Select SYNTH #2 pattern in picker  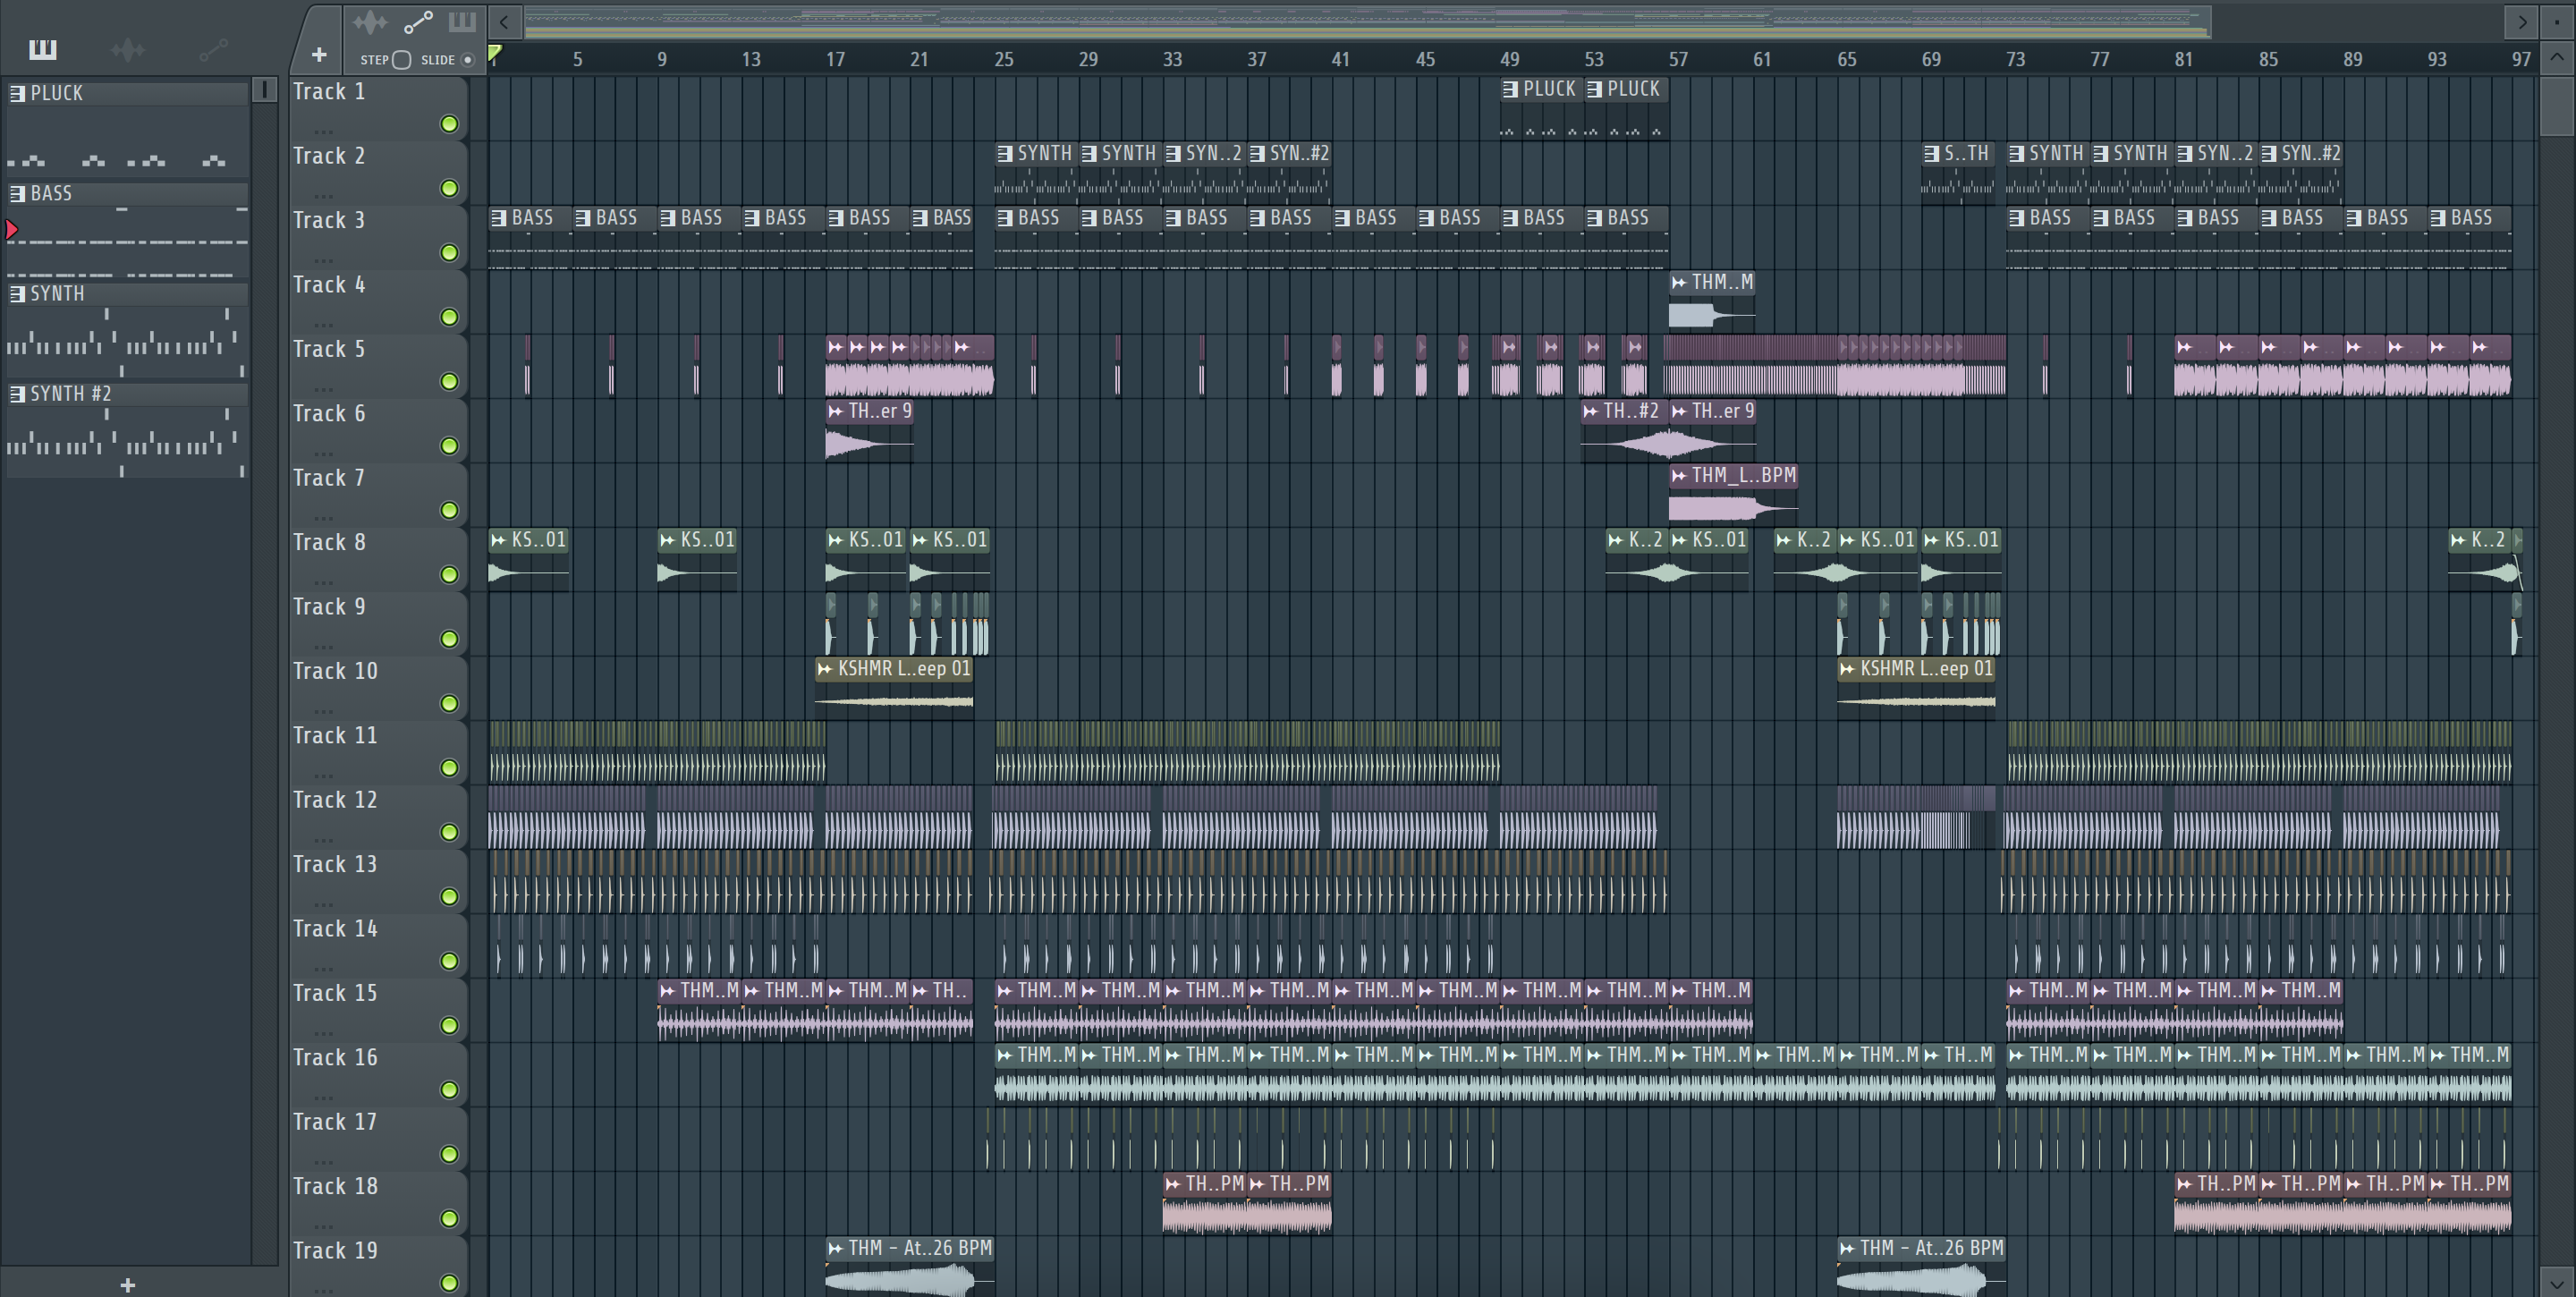(x=128, y=430)
